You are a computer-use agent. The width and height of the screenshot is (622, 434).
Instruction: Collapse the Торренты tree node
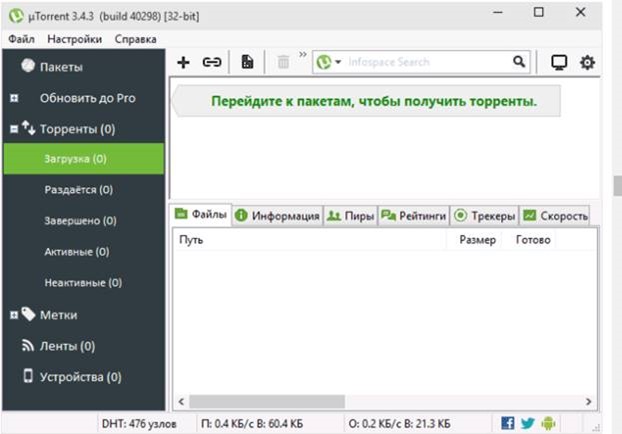[x=14, y=129]
